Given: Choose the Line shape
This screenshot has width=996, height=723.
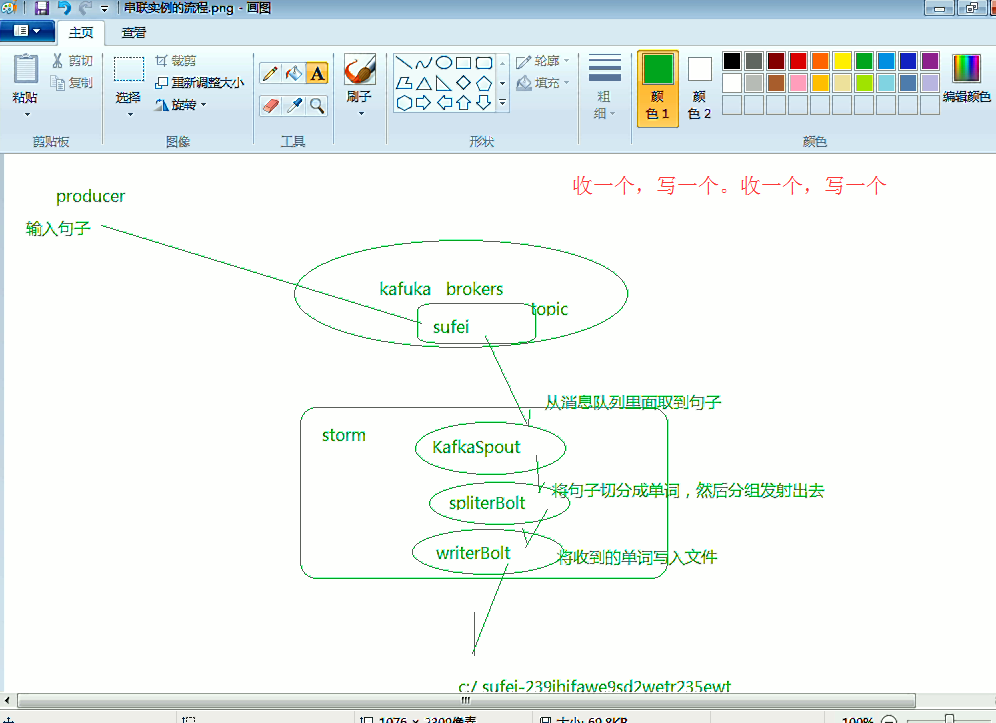Looking at the screenshot, I should click(404, 63).
